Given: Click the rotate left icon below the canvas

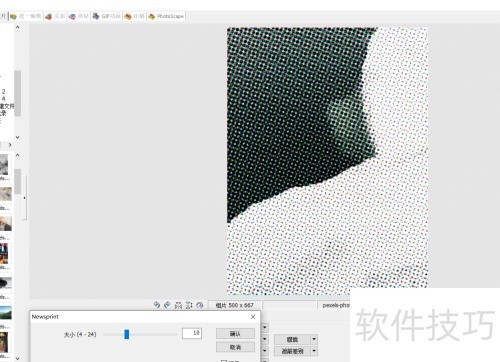Looking at the screenshot, I should pyautogui.click(x=157, y=305).
